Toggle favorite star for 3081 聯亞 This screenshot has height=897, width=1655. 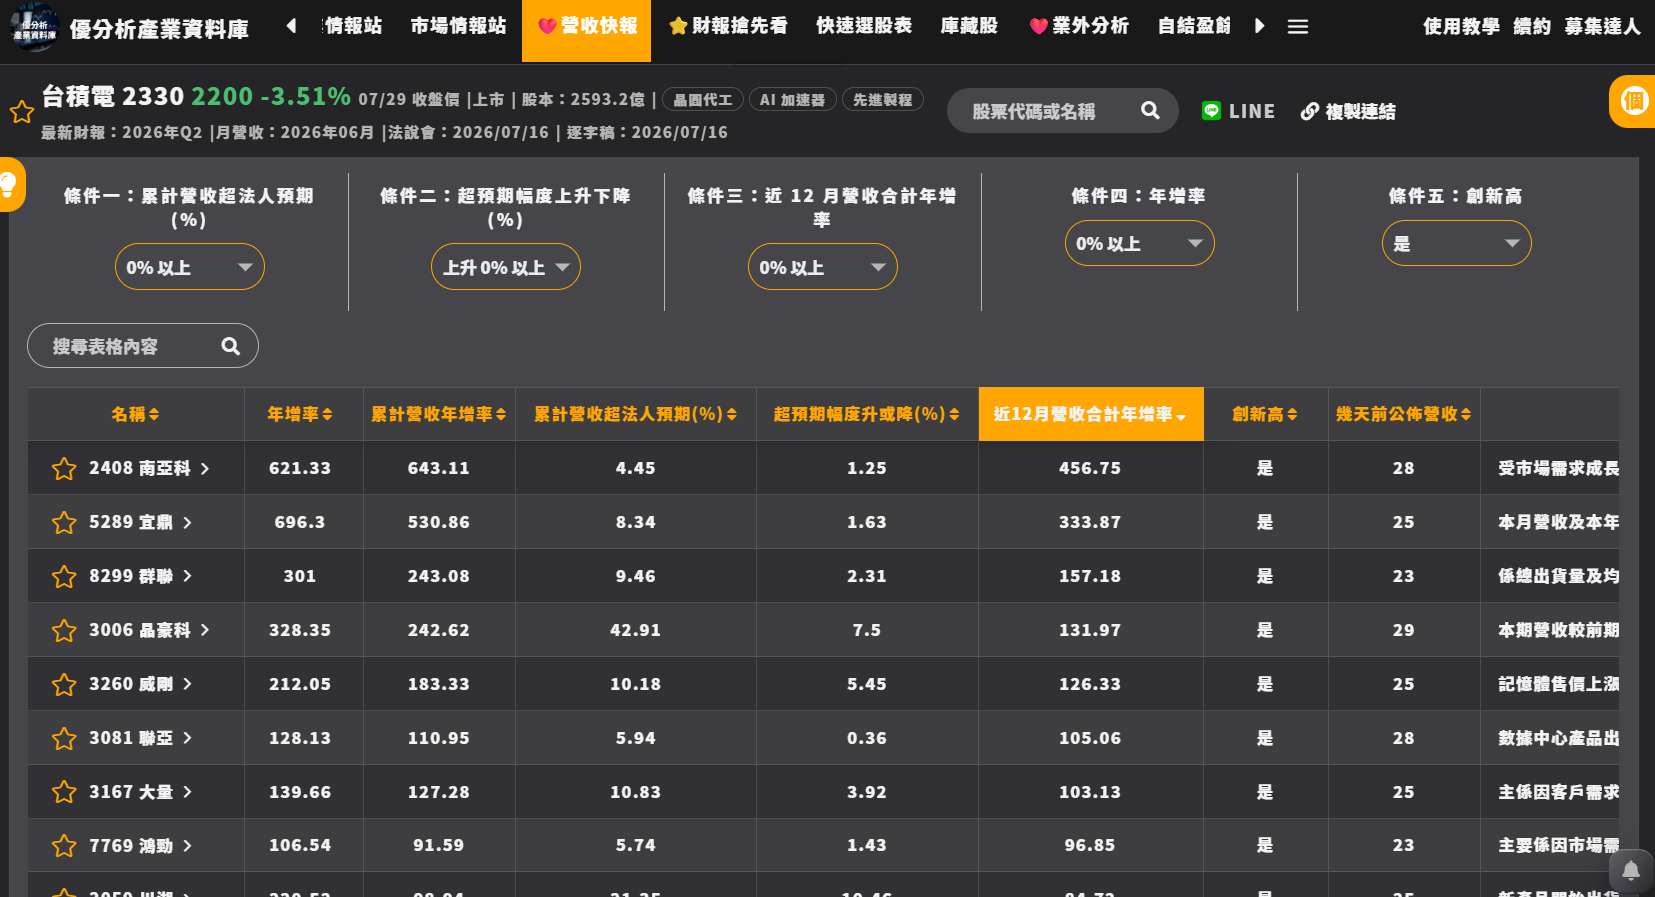[x=64, y=738]
